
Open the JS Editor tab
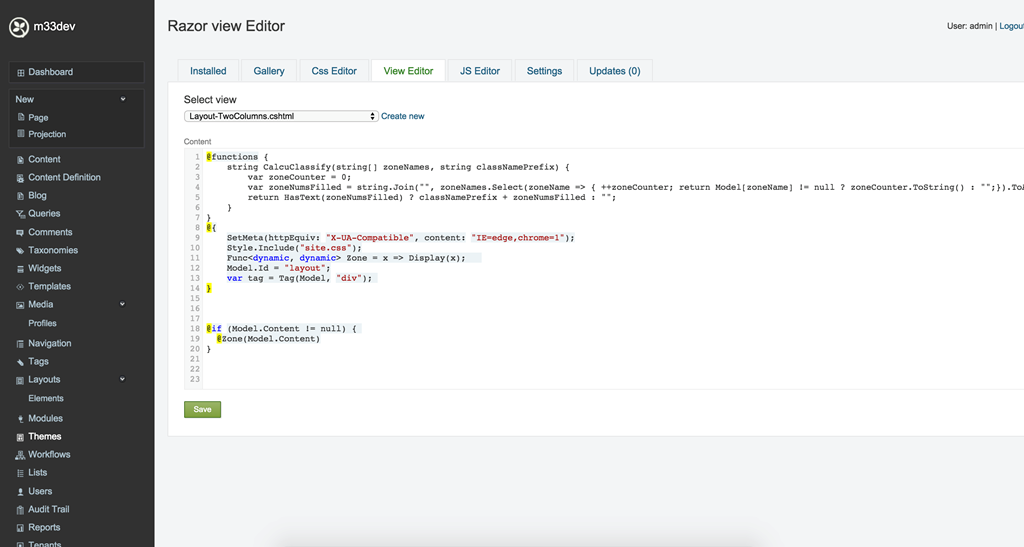pyautogui.click(x=480, y=71)
